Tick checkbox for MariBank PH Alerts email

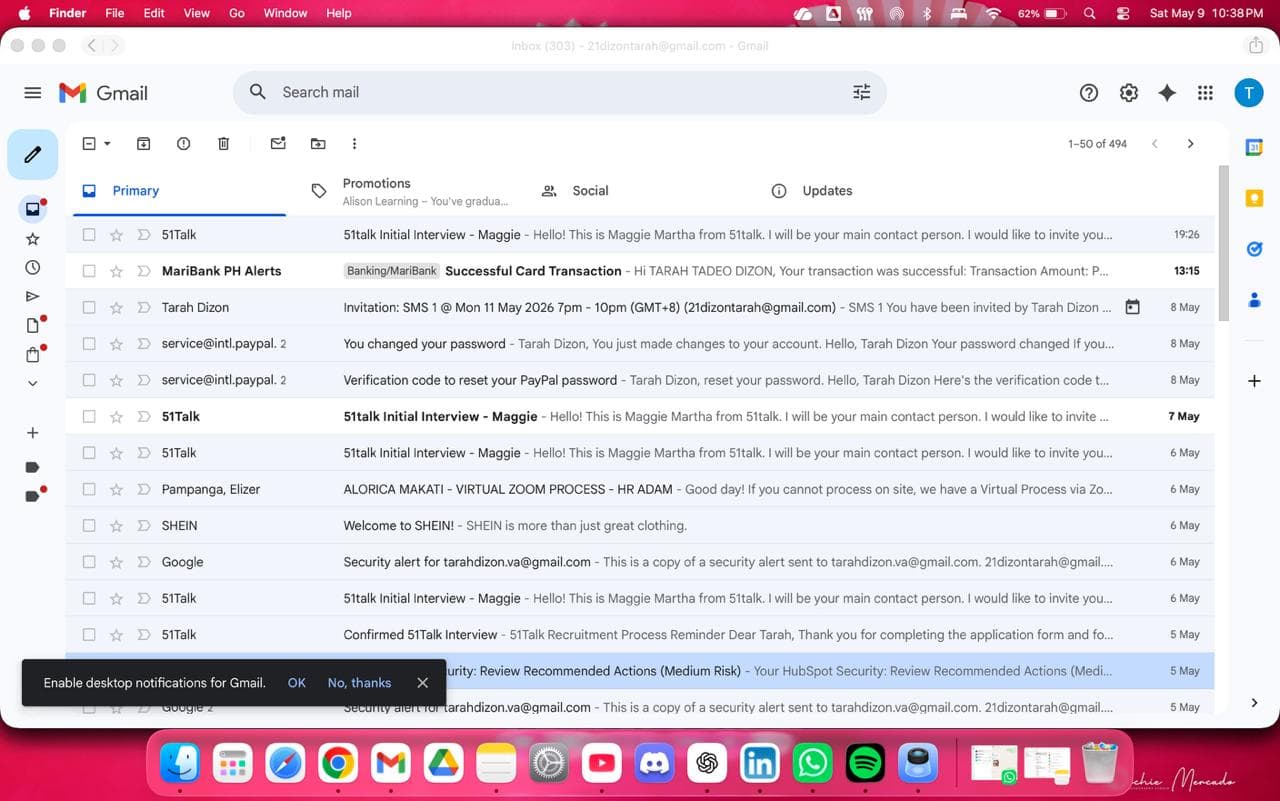tap(89, 271)
